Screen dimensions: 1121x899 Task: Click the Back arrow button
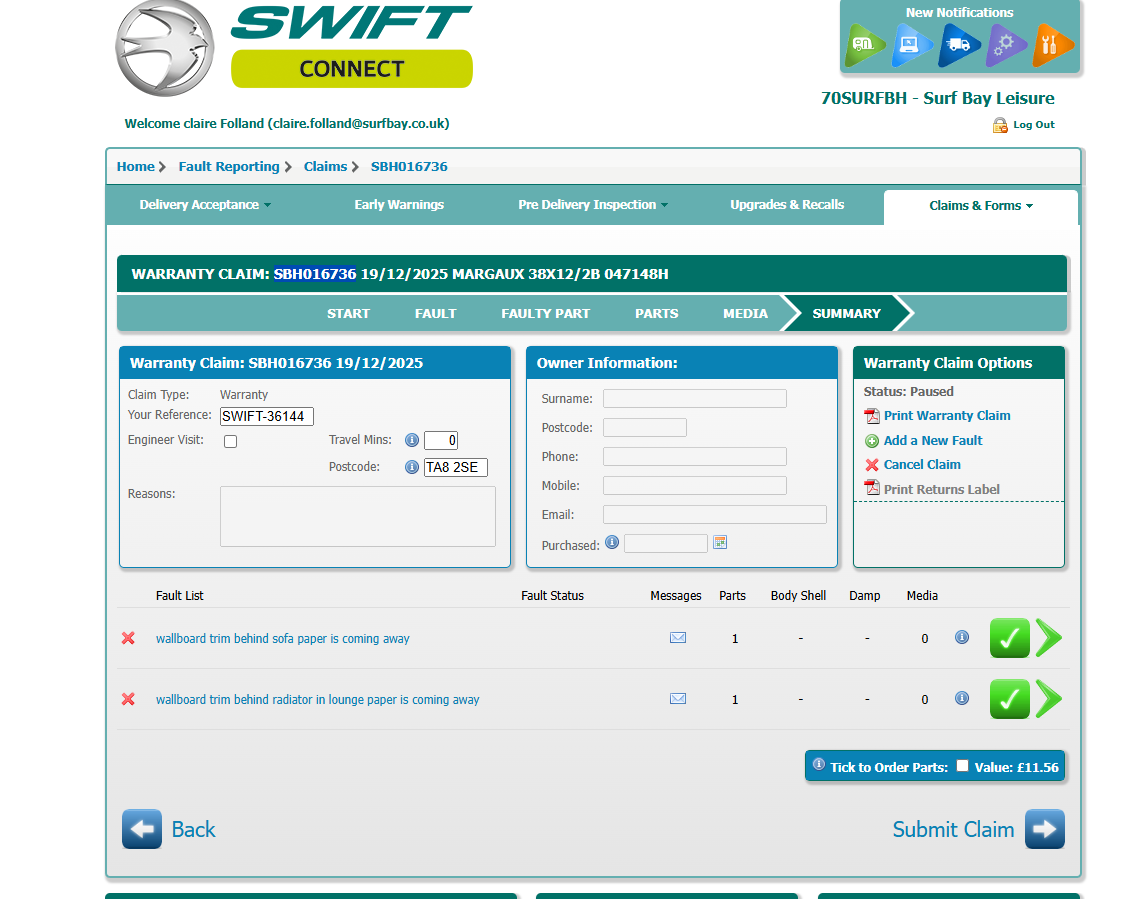(x=142, y=829)
